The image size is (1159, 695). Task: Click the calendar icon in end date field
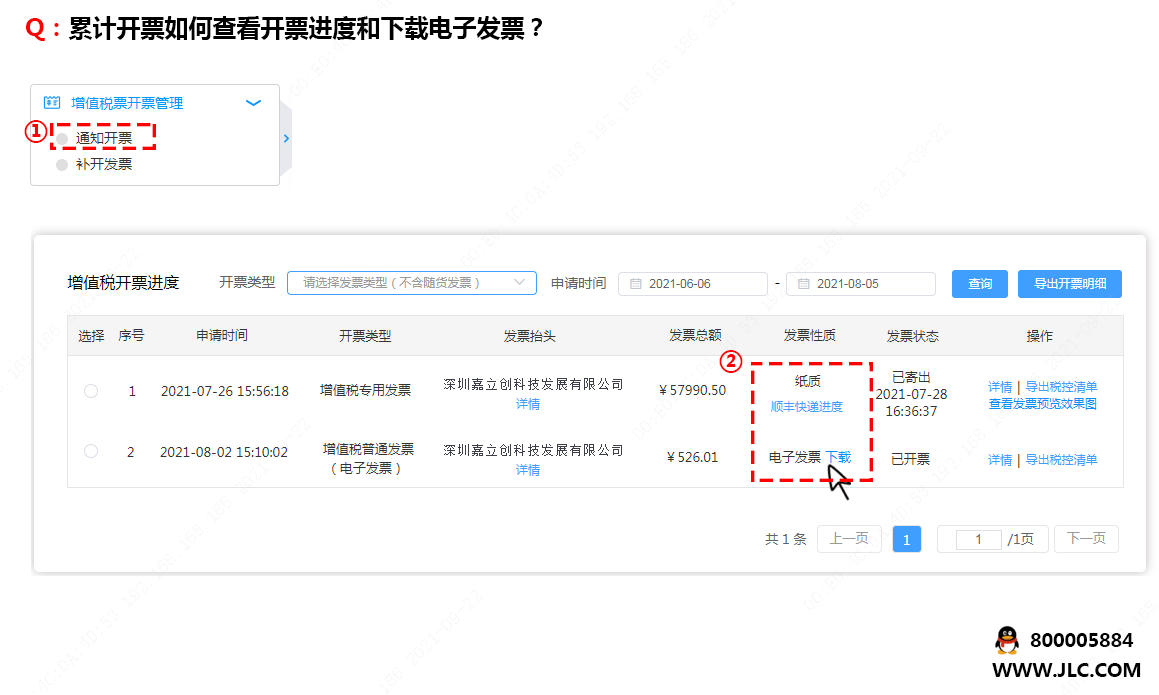tap(803, 284)
